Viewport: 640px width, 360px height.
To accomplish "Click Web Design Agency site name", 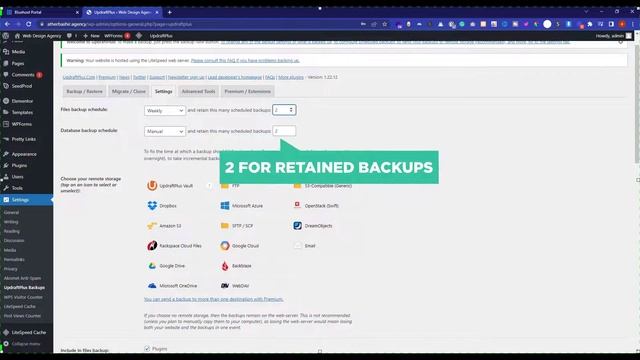I will click(38, 36).
